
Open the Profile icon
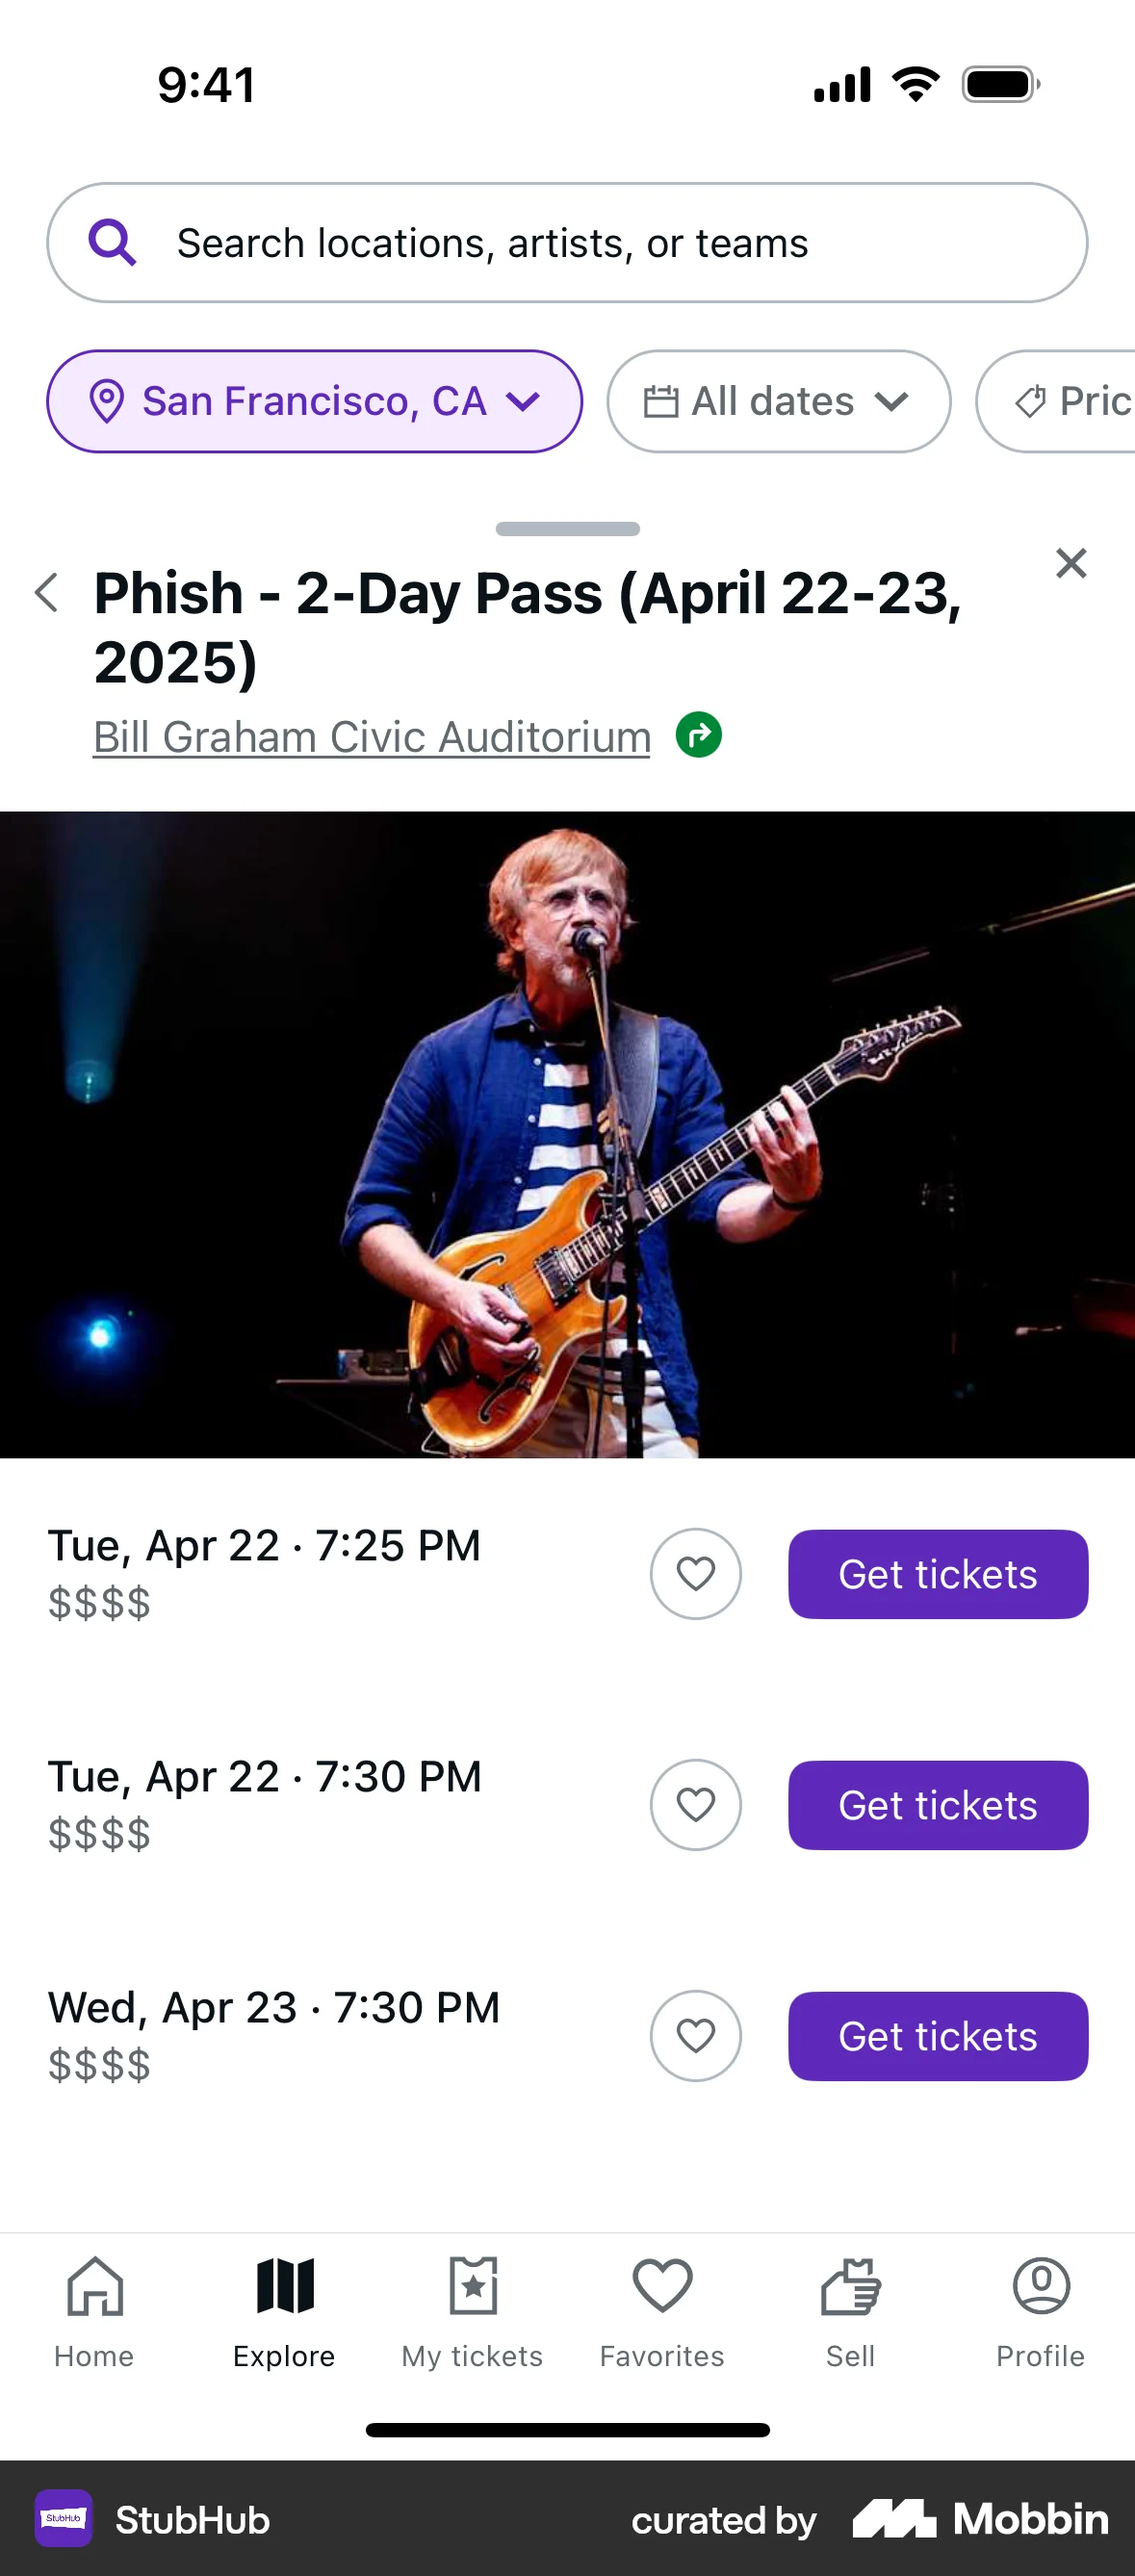1039,2287
